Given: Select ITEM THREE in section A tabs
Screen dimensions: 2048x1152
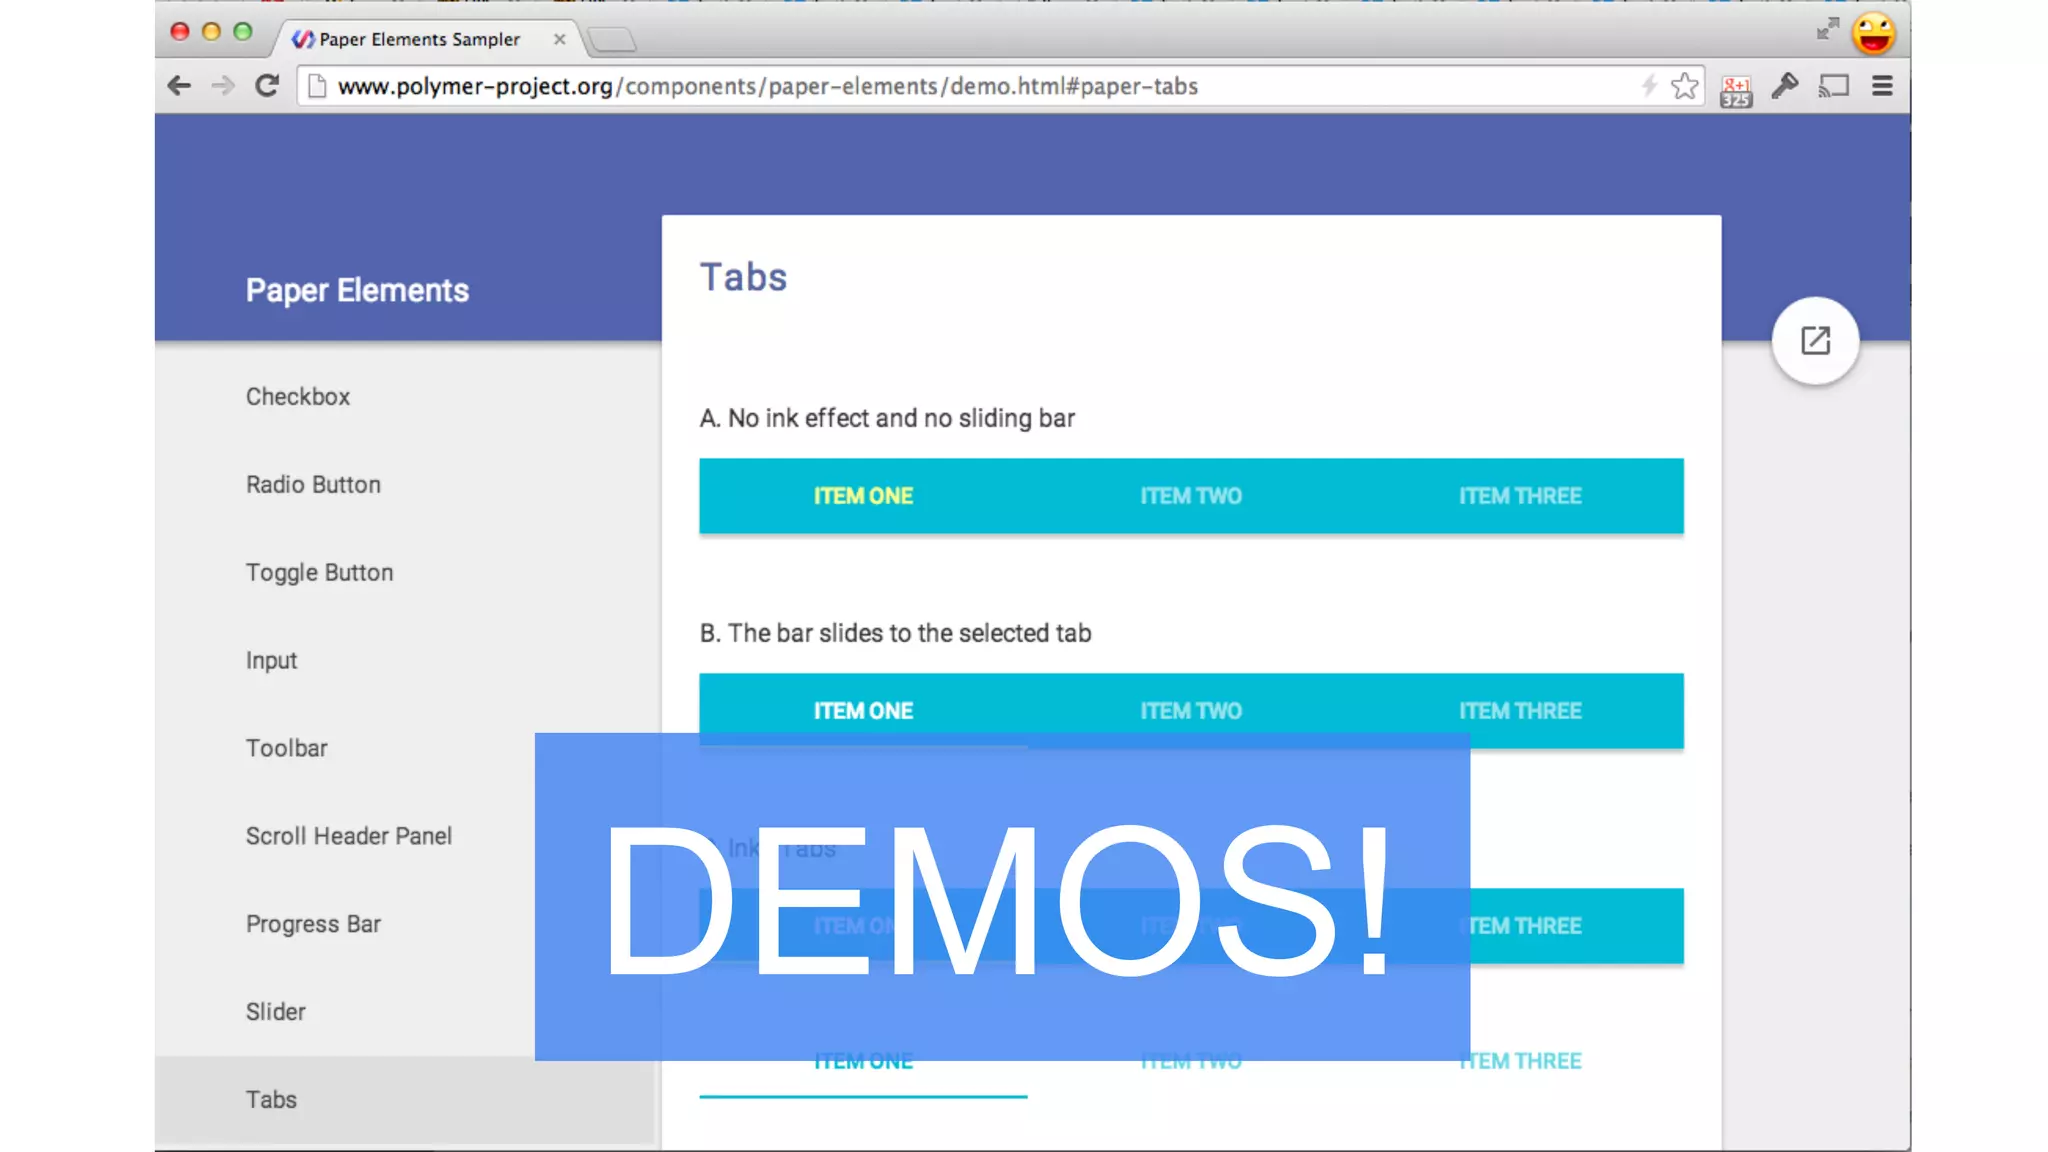Looking at the screenshot, I should (x=1520, y=496).
